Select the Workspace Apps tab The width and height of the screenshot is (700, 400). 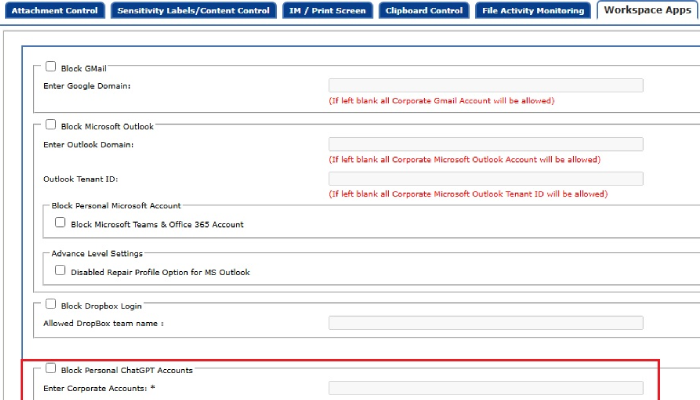pos(647,10)
